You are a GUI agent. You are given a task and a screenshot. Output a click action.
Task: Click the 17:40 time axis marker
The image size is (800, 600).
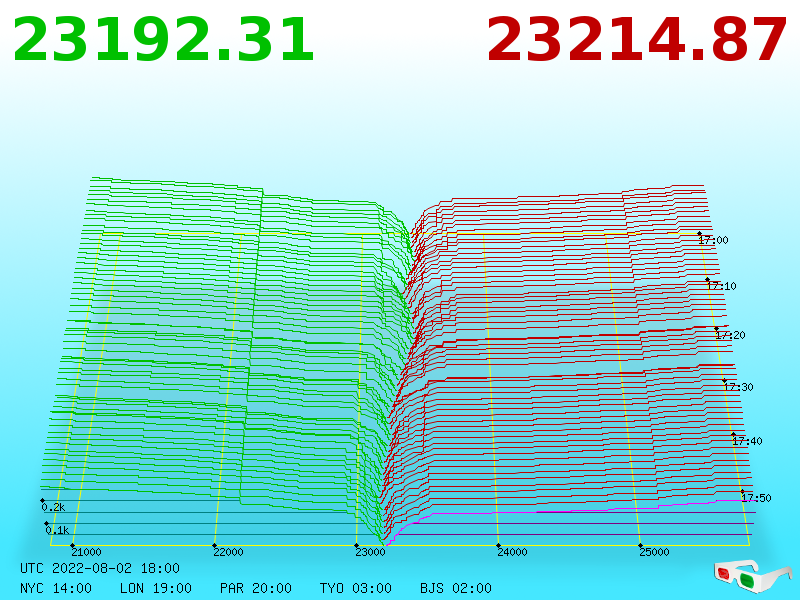click(747, 441)
